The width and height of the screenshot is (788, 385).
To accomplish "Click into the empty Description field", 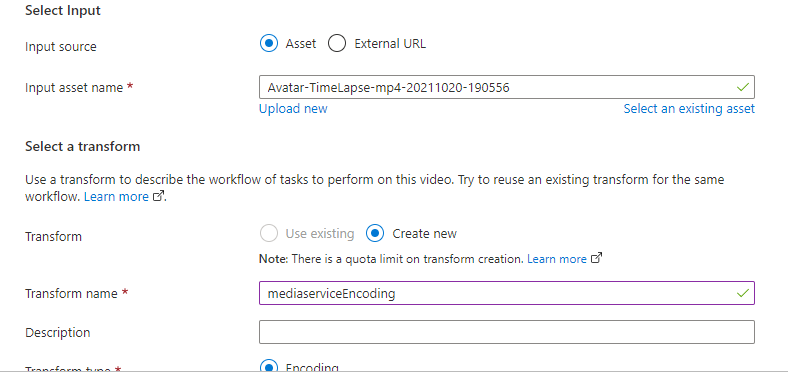I will [507, 332].
